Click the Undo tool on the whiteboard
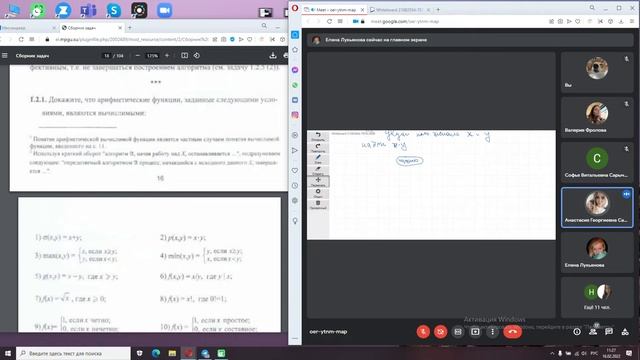 pyautogui.click(x=318, y=136)
